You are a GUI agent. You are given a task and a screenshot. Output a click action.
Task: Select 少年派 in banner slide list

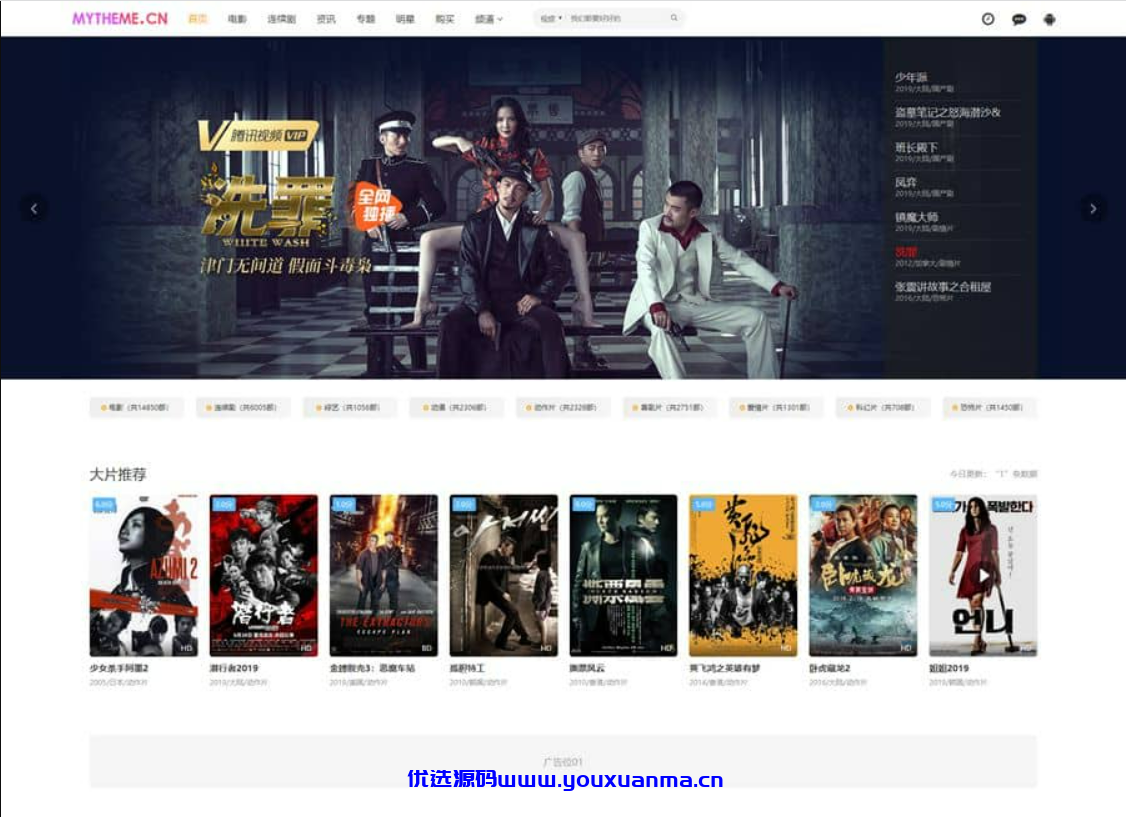pyautogui.click(x=911, y=77)
